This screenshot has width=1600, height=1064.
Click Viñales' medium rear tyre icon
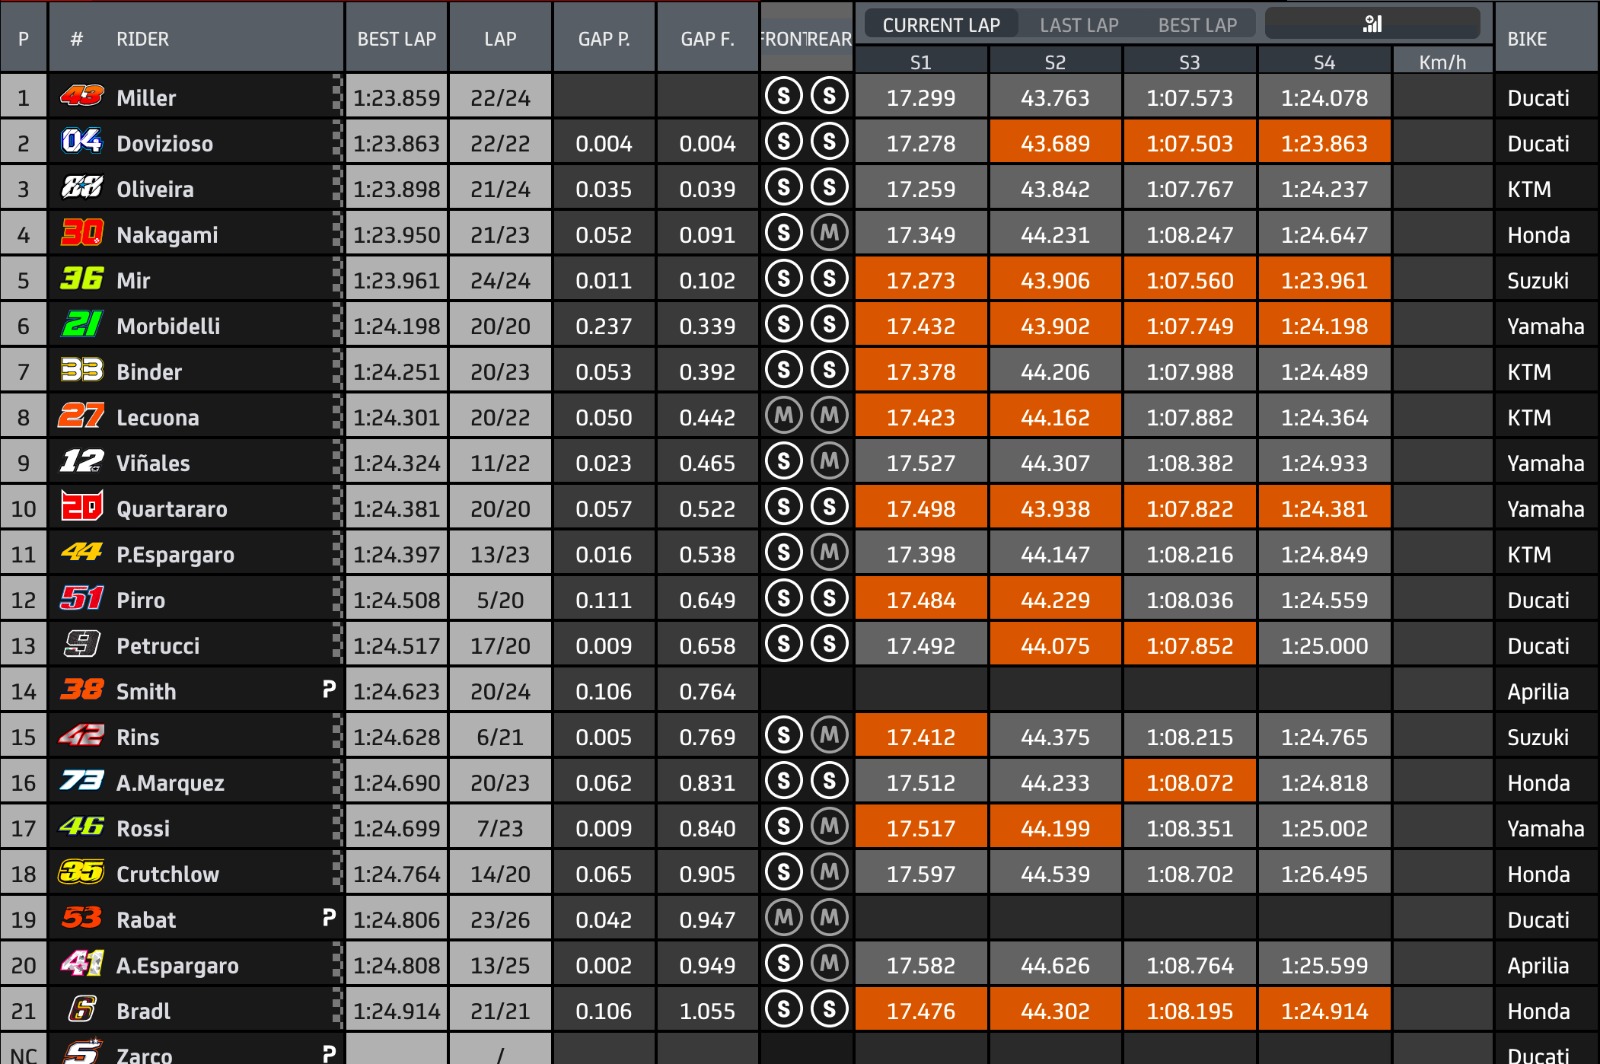(x=829, y=461)
